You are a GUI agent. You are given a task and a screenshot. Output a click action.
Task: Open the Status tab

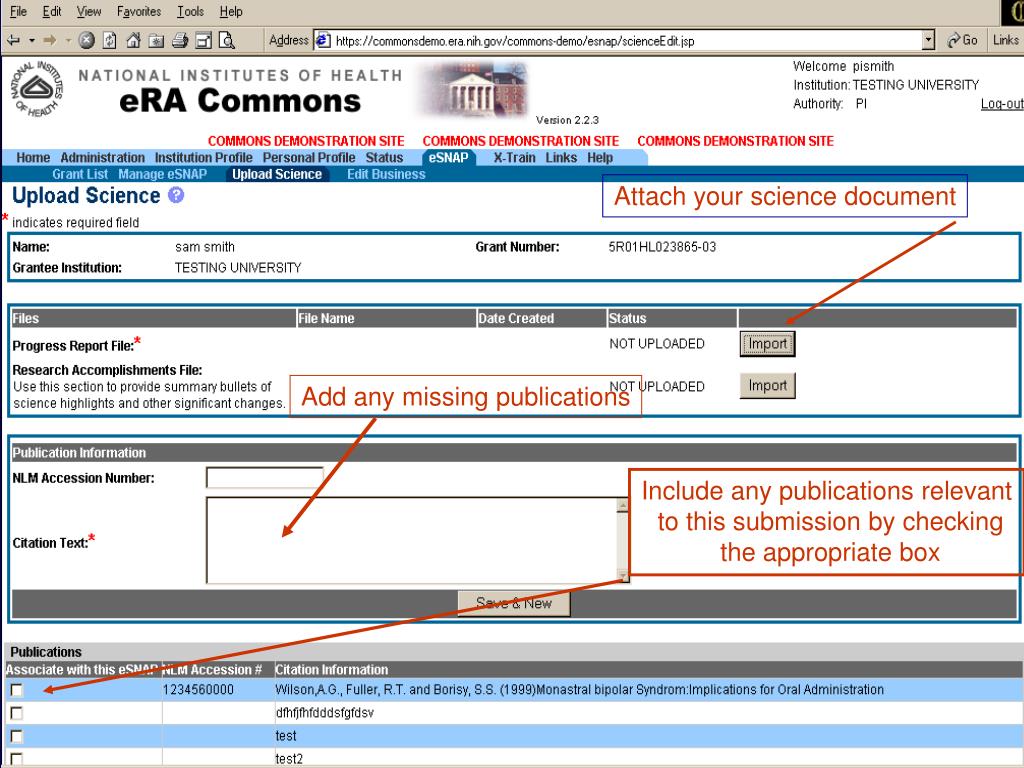[x=384, y=157]
